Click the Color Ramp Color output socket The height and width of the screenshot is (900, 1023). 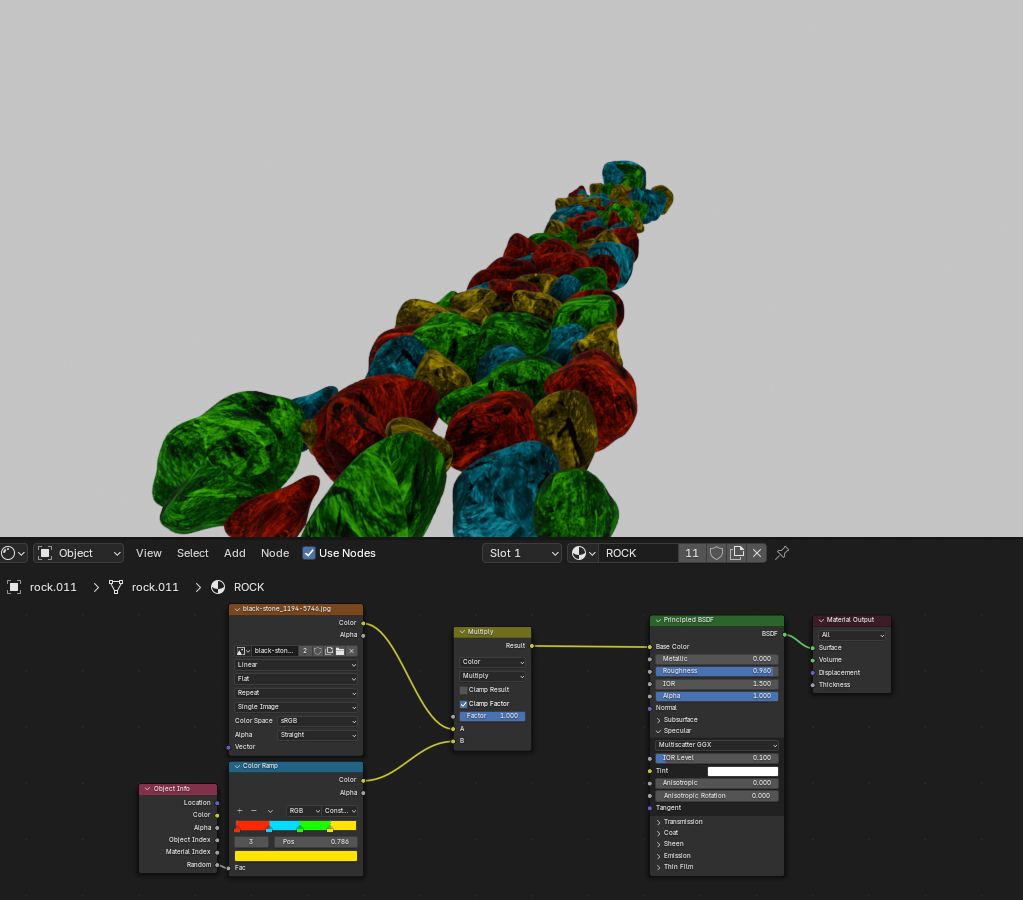[x=363, y=780]
